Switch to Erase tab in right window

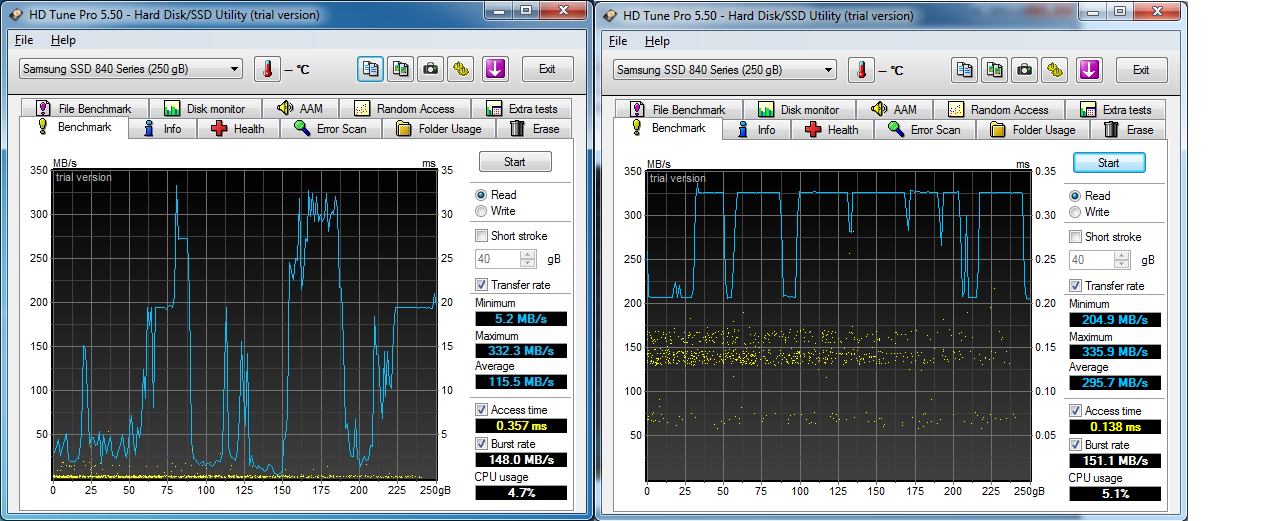pos(1128,129)
